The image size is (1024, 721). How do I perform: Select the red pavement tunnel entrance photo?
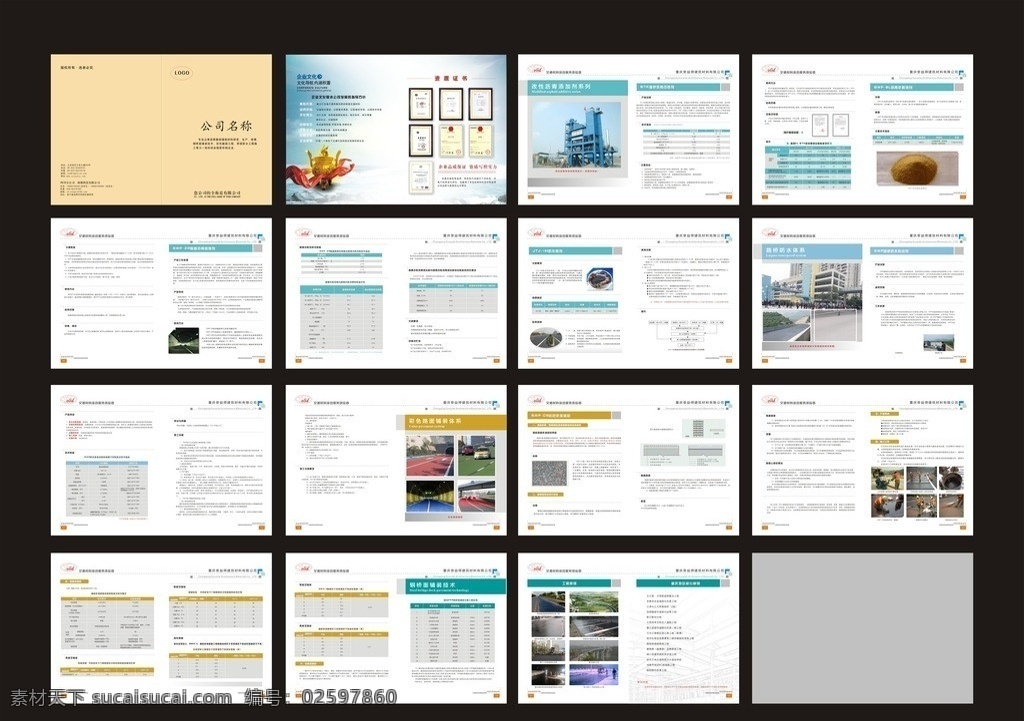tap(430, 457)
